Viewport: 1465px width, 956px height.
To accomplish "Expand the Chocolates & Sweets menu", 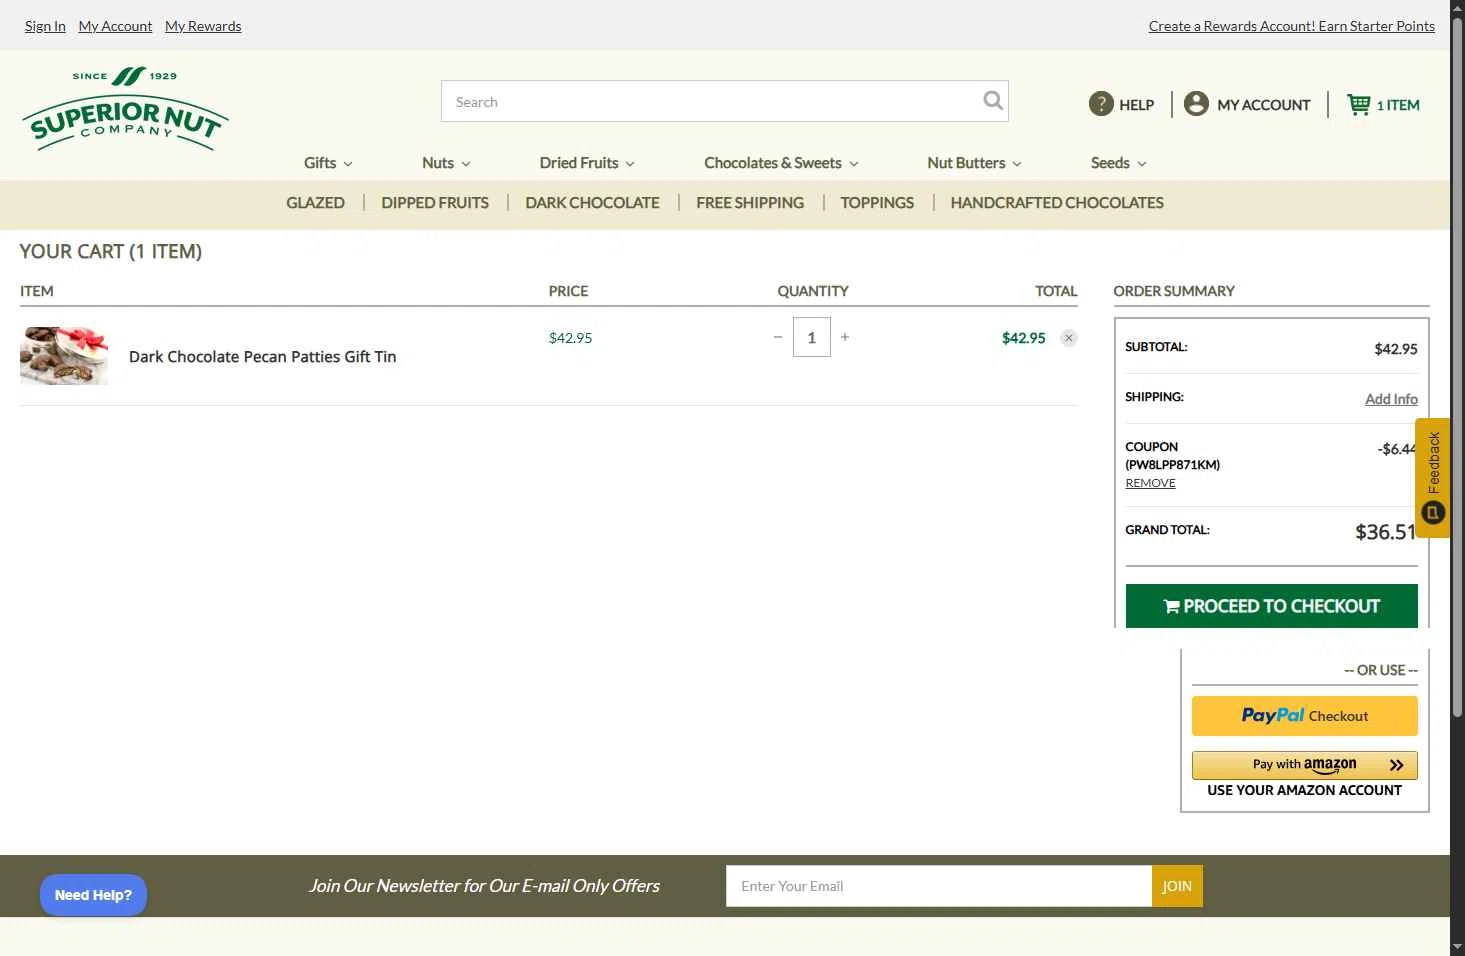I will coord(781,163).
